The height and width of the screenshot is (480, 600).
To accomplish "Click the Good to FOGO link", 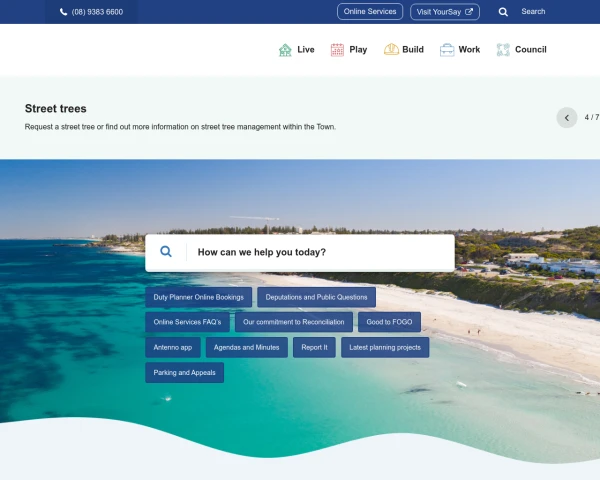I will point(389,322).
